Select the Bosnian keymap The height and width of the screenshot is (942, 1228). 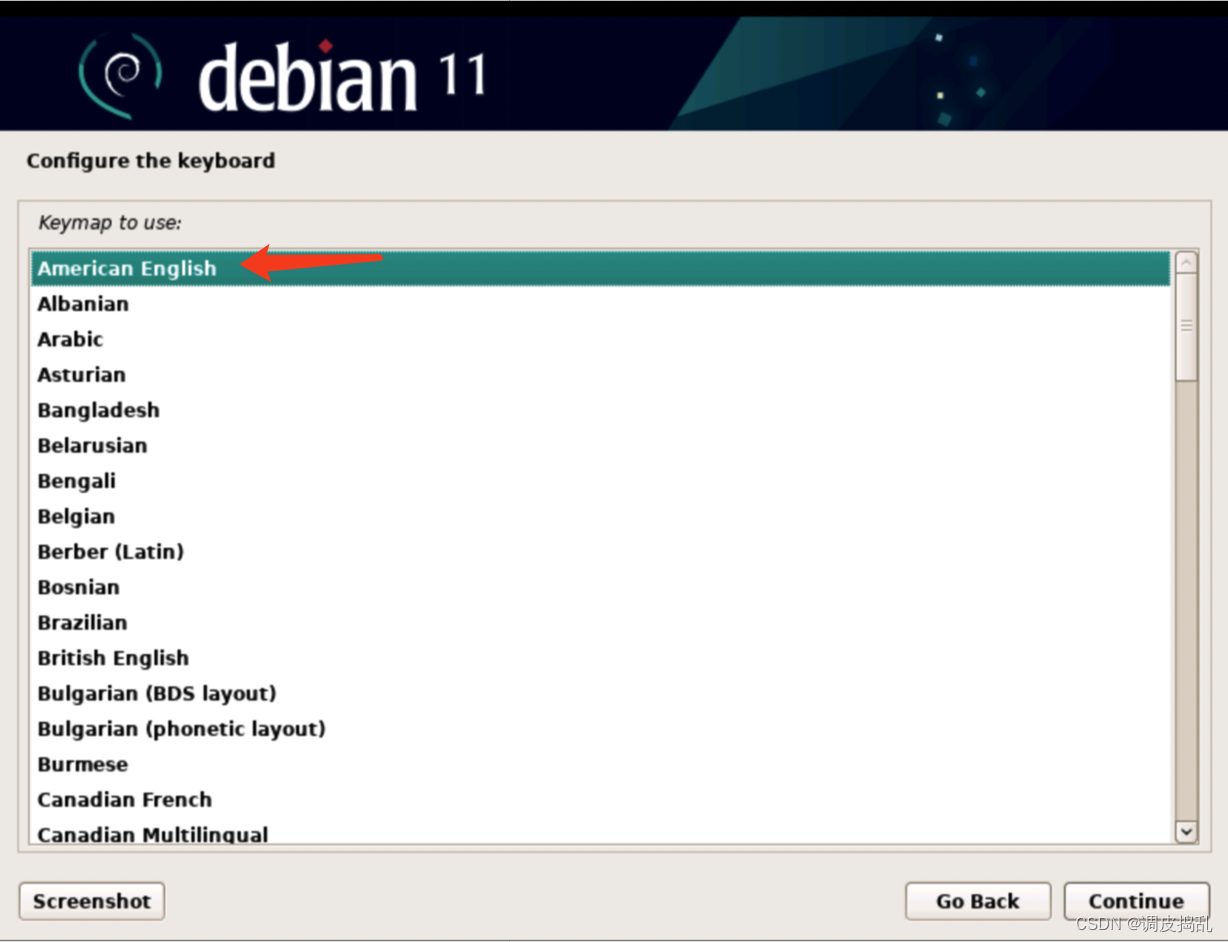[78, 587]
